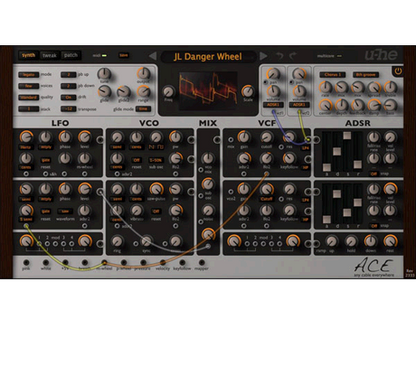Open the stack value selector
The height and width of the screenshot is (376, 416).
tap(29, 109)
